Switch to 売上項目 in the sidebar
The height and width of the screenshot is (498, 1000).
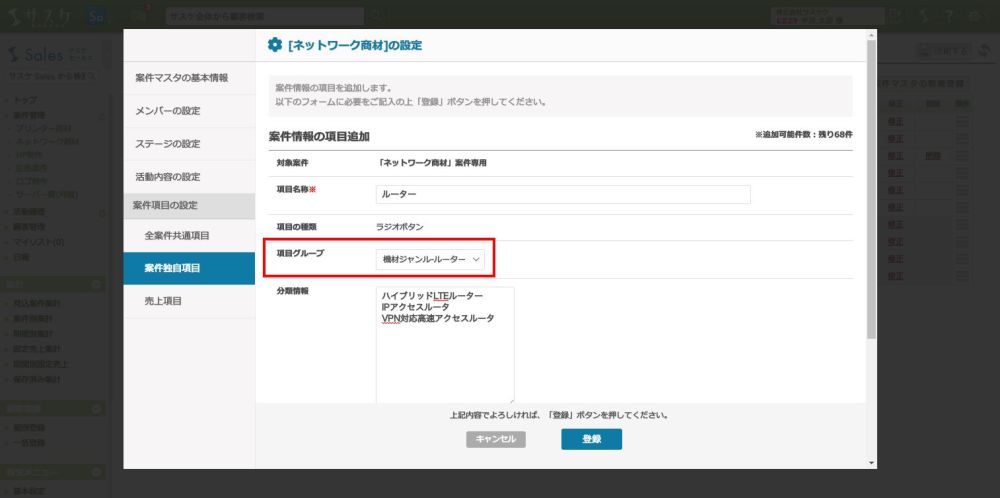pos(163,301)
